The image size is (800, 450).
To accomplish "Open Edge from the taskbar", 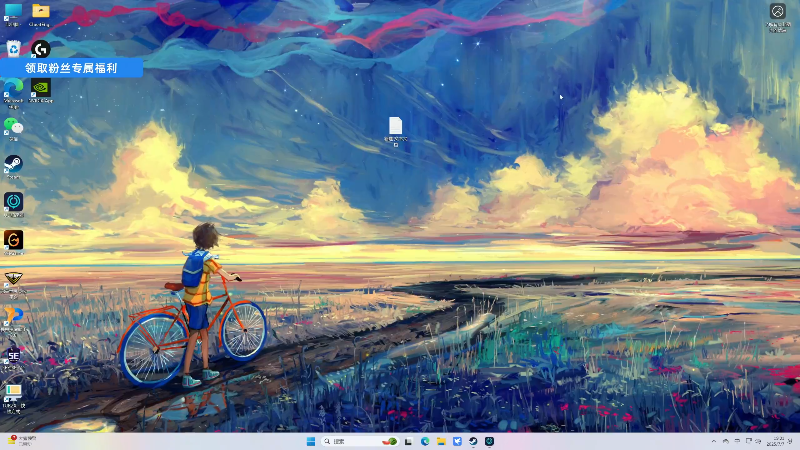I will click(425, 441).
